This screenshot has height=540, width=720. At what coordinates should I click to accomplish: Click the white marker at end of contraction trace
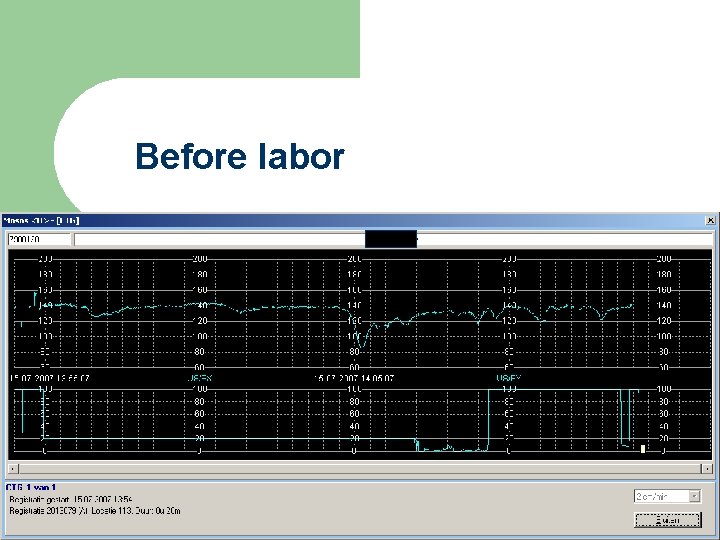643,449
